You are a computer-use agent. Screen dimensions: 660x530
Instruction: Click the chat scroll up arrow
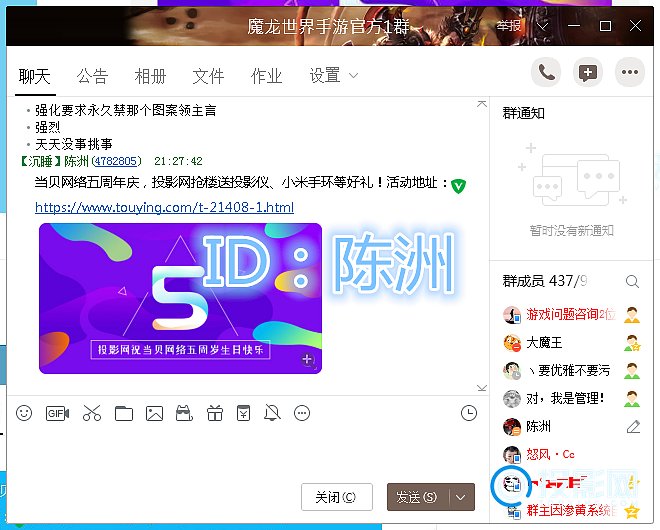pos(482,104)
